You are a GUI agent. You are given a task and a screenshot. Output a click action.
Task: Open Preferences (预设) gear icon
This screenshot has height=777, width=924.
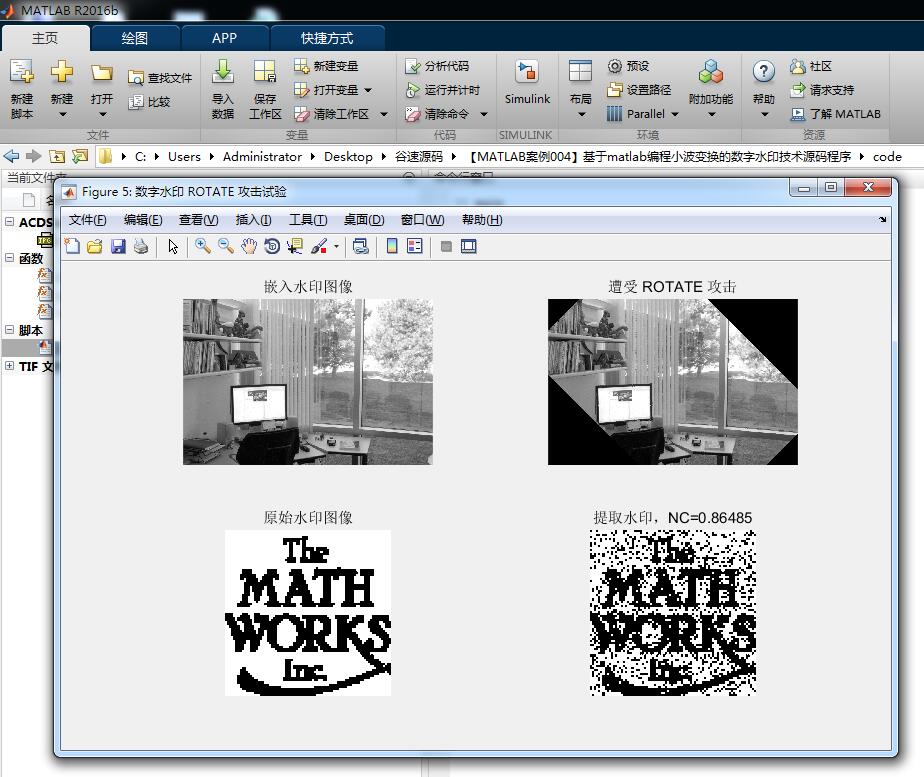pyautogui.click(x=615, y=66)
